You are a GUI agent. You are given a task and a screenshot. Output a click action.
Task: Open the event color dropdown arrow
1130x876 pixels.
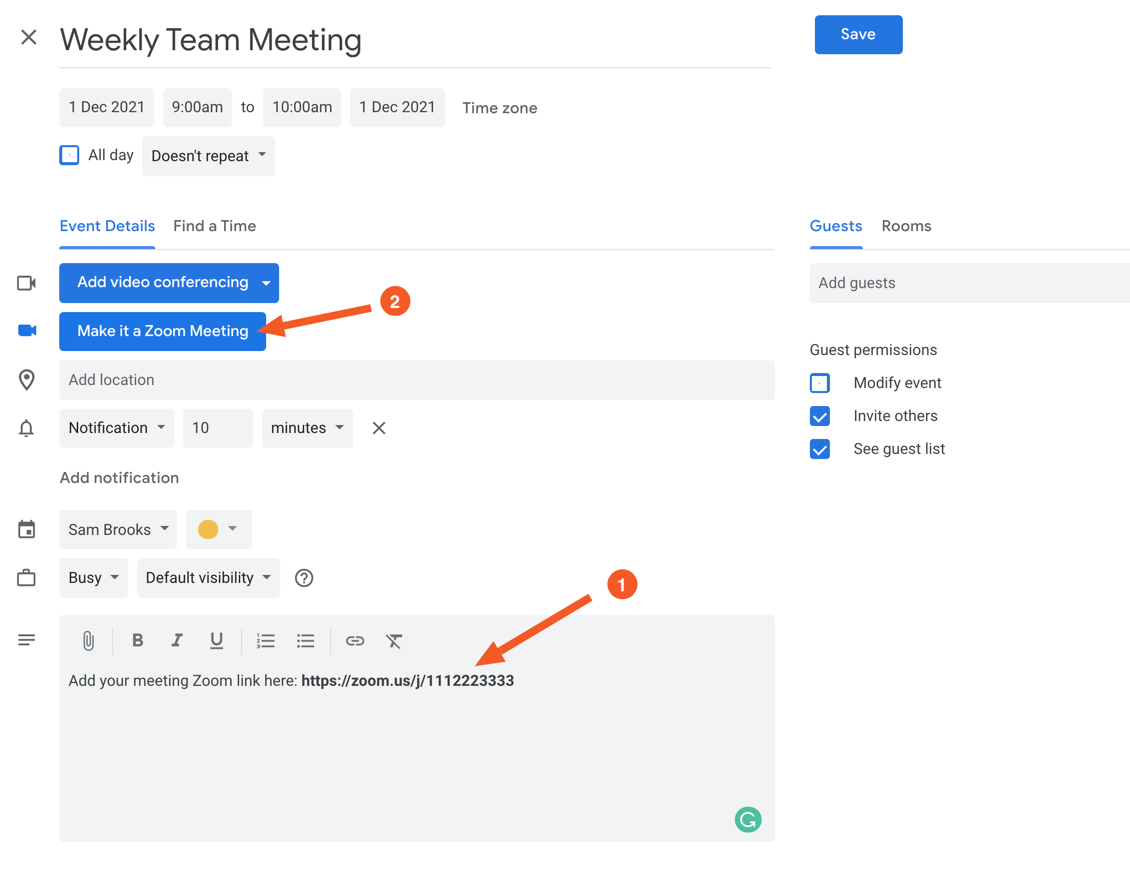point(233,529)
